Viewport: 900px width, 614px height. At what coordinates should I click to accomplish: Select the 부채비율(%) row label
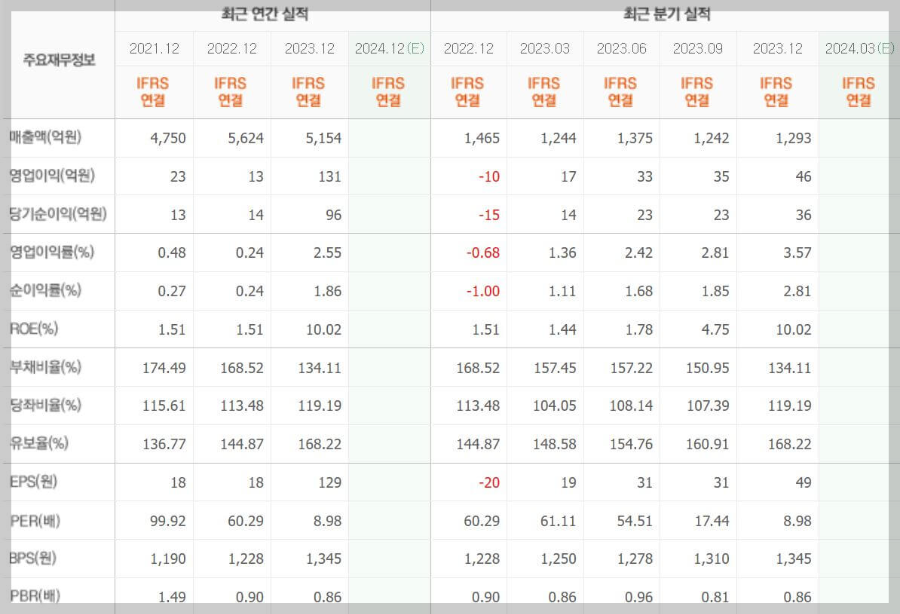[x=46, y=367]
